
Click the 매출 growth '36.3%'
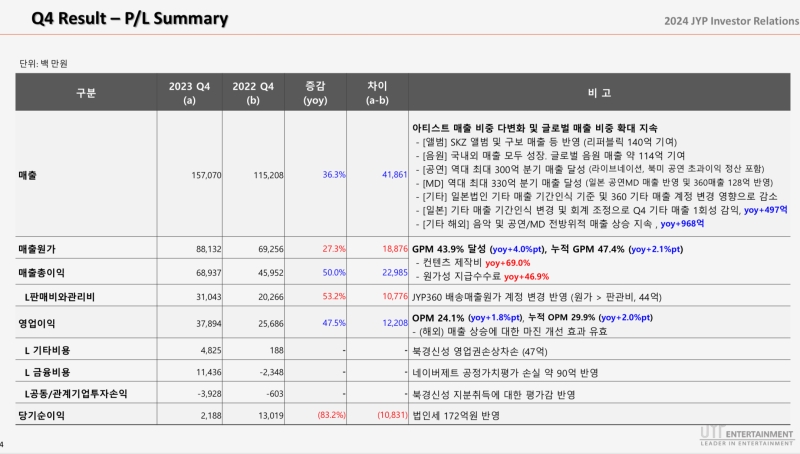tap(334, 174)
